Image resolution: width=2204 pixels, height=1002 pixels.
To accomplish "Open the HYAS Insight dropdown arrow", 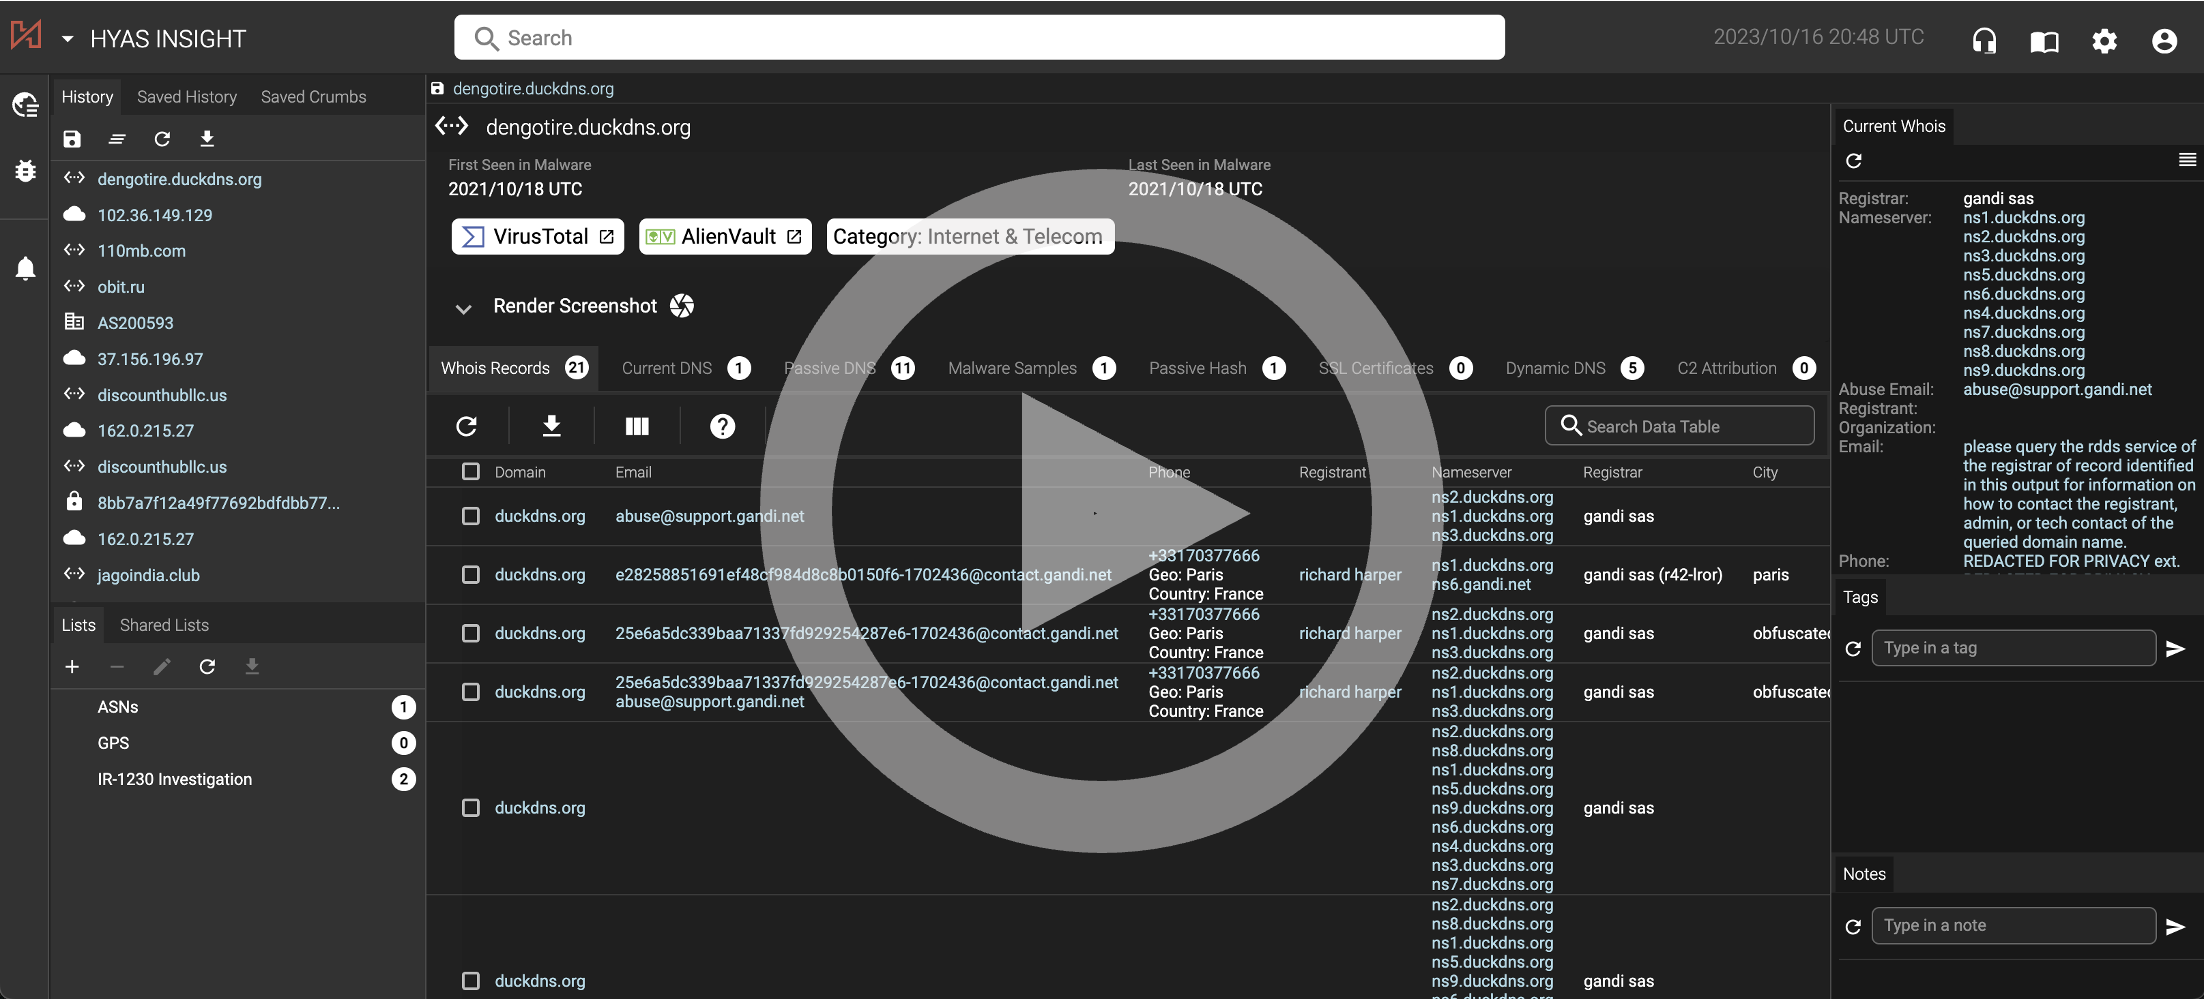I will tap(68, 39).
